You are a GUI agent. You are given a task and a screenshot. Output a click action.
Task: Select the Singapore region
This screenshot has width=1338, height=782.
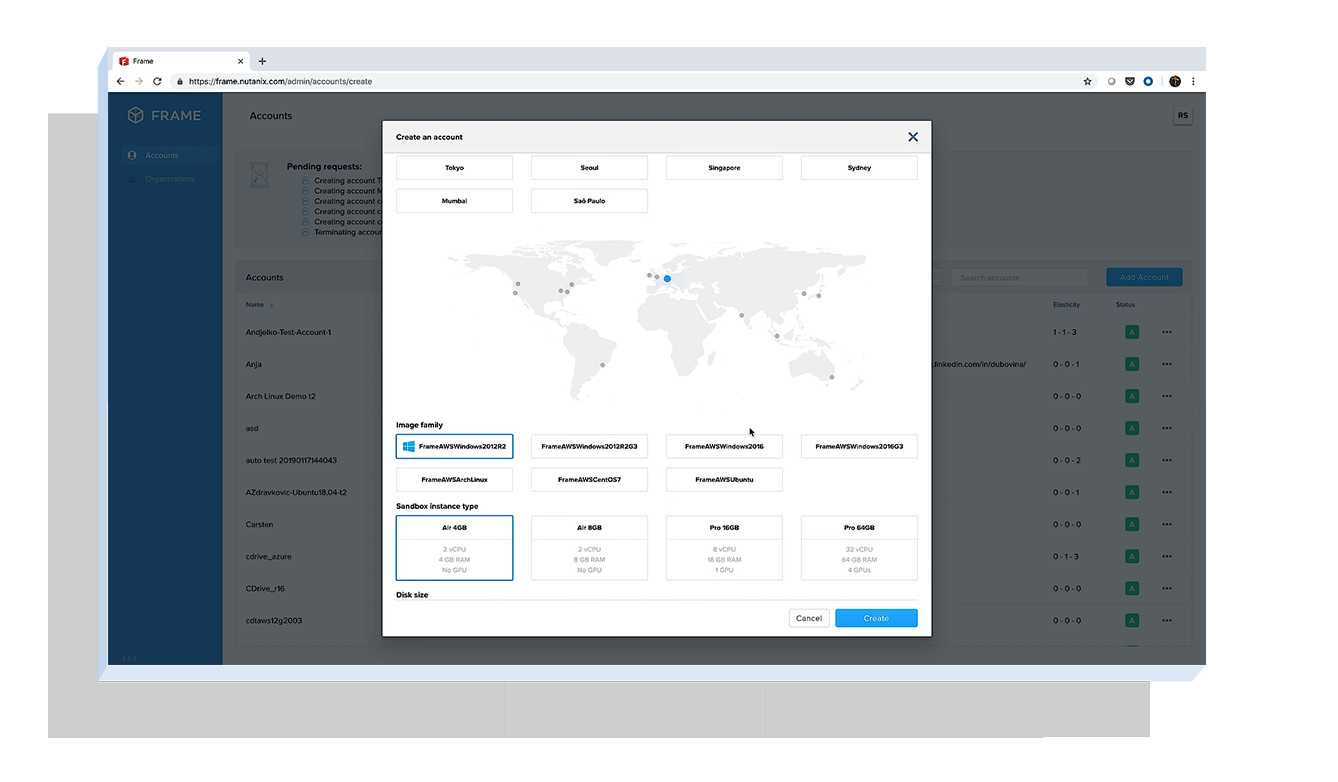[724, 168]
